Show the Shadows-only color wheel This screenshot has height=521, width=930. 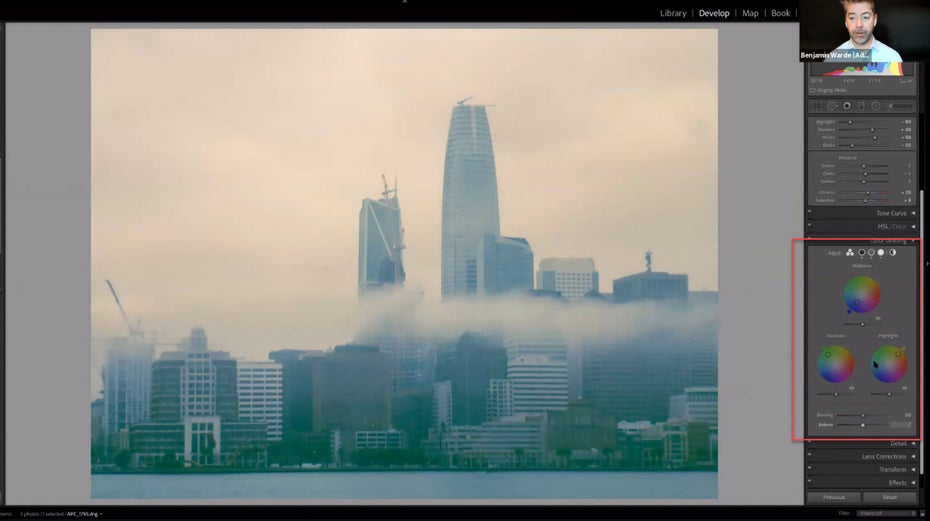[862, 253]
